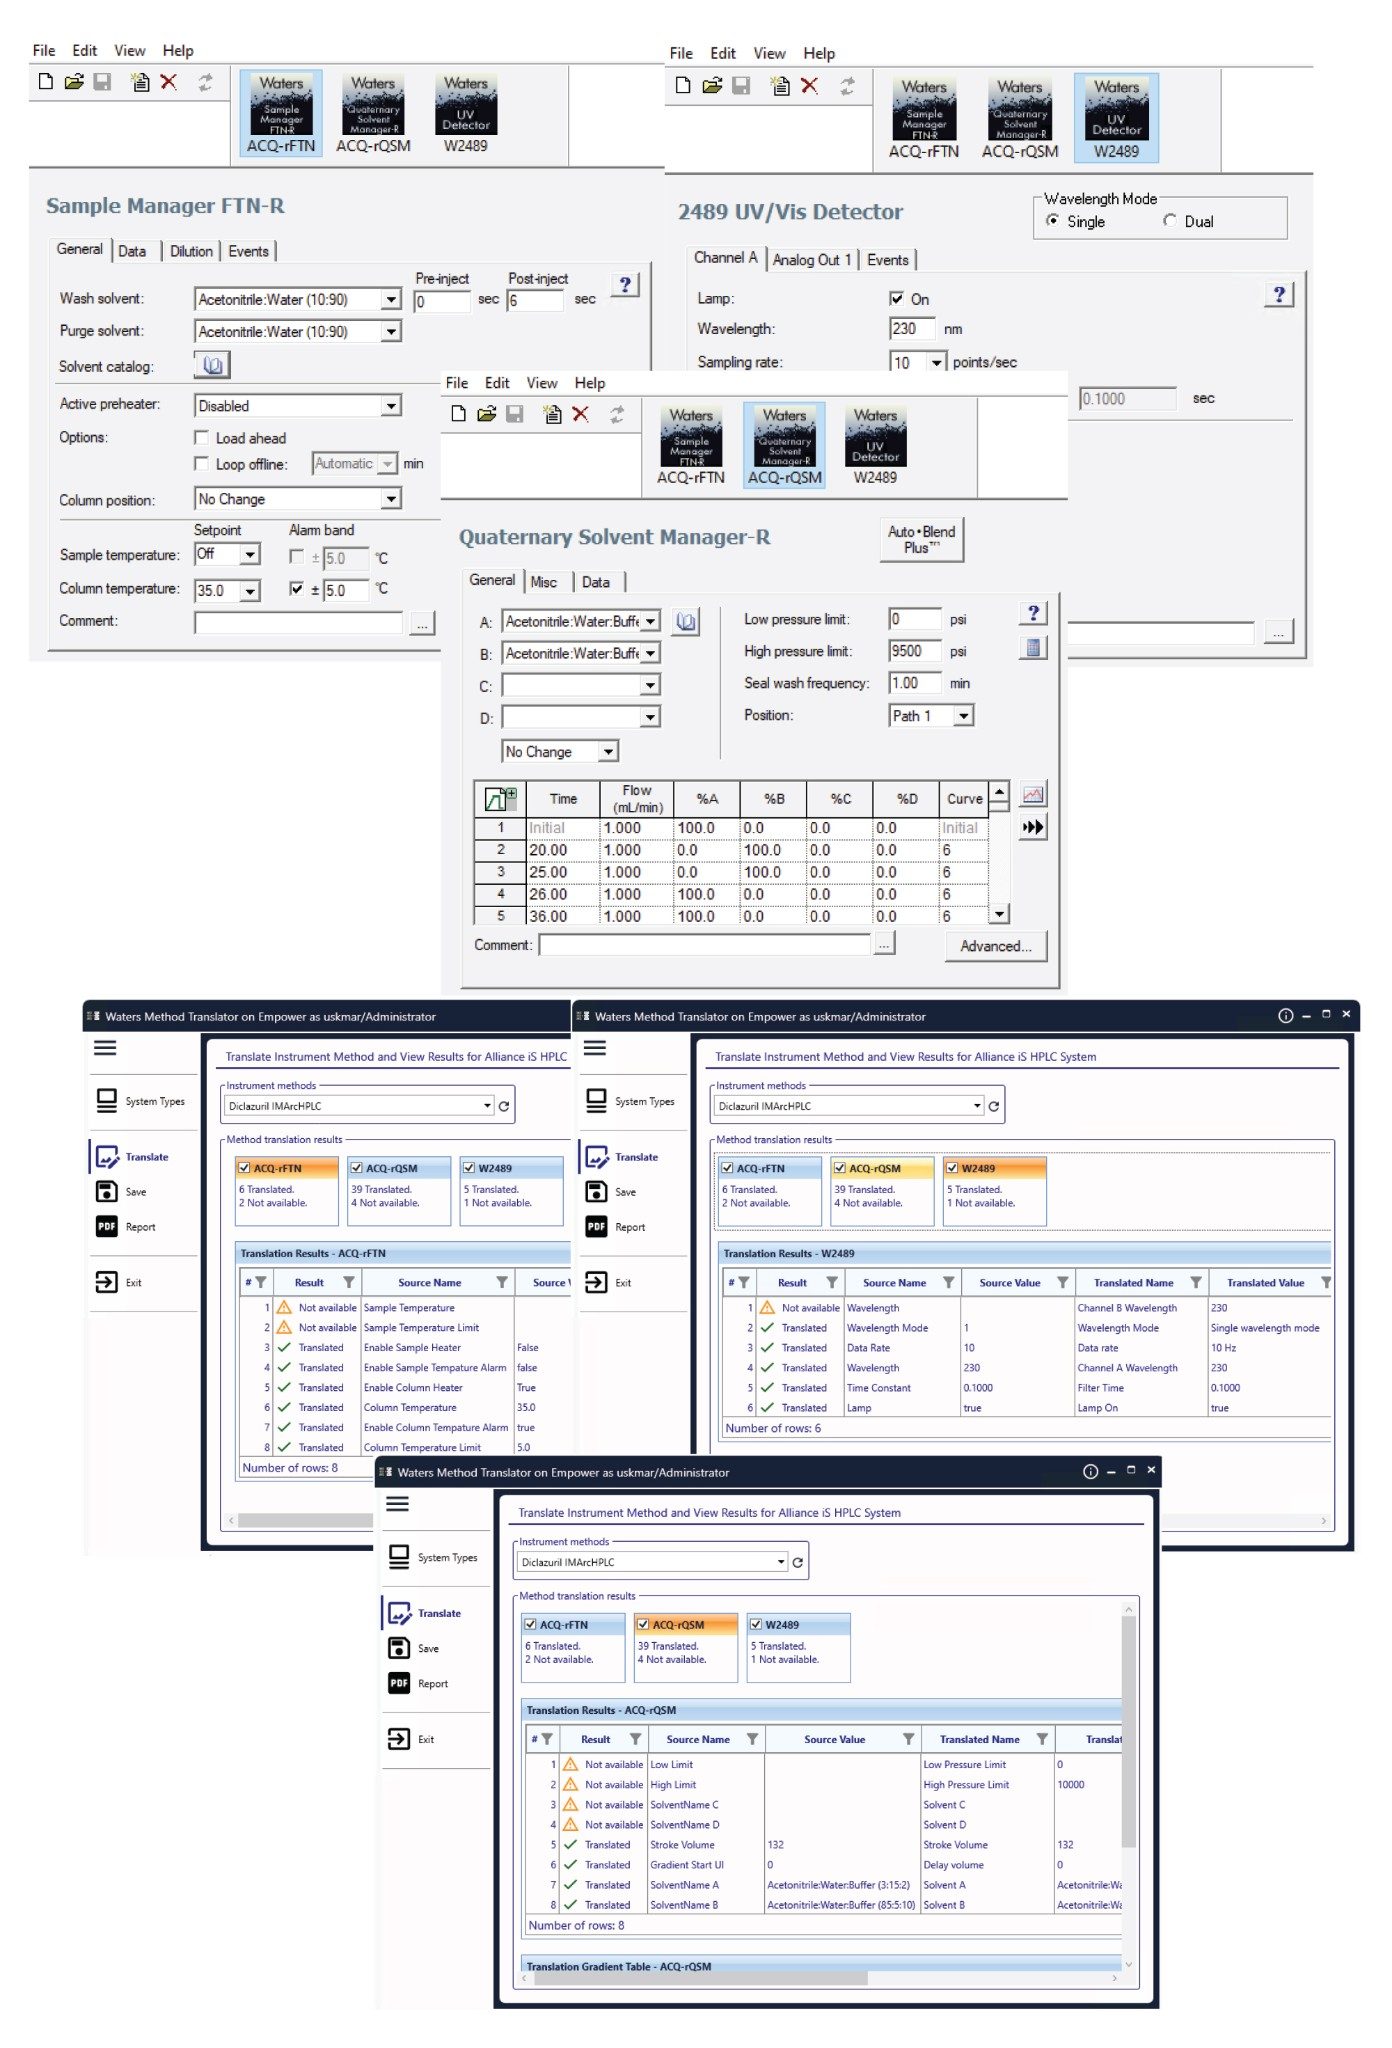
Task: Toggle ACQ-rFTN checkbox in ACQ-rFTN translator window
Action: 244,1167
